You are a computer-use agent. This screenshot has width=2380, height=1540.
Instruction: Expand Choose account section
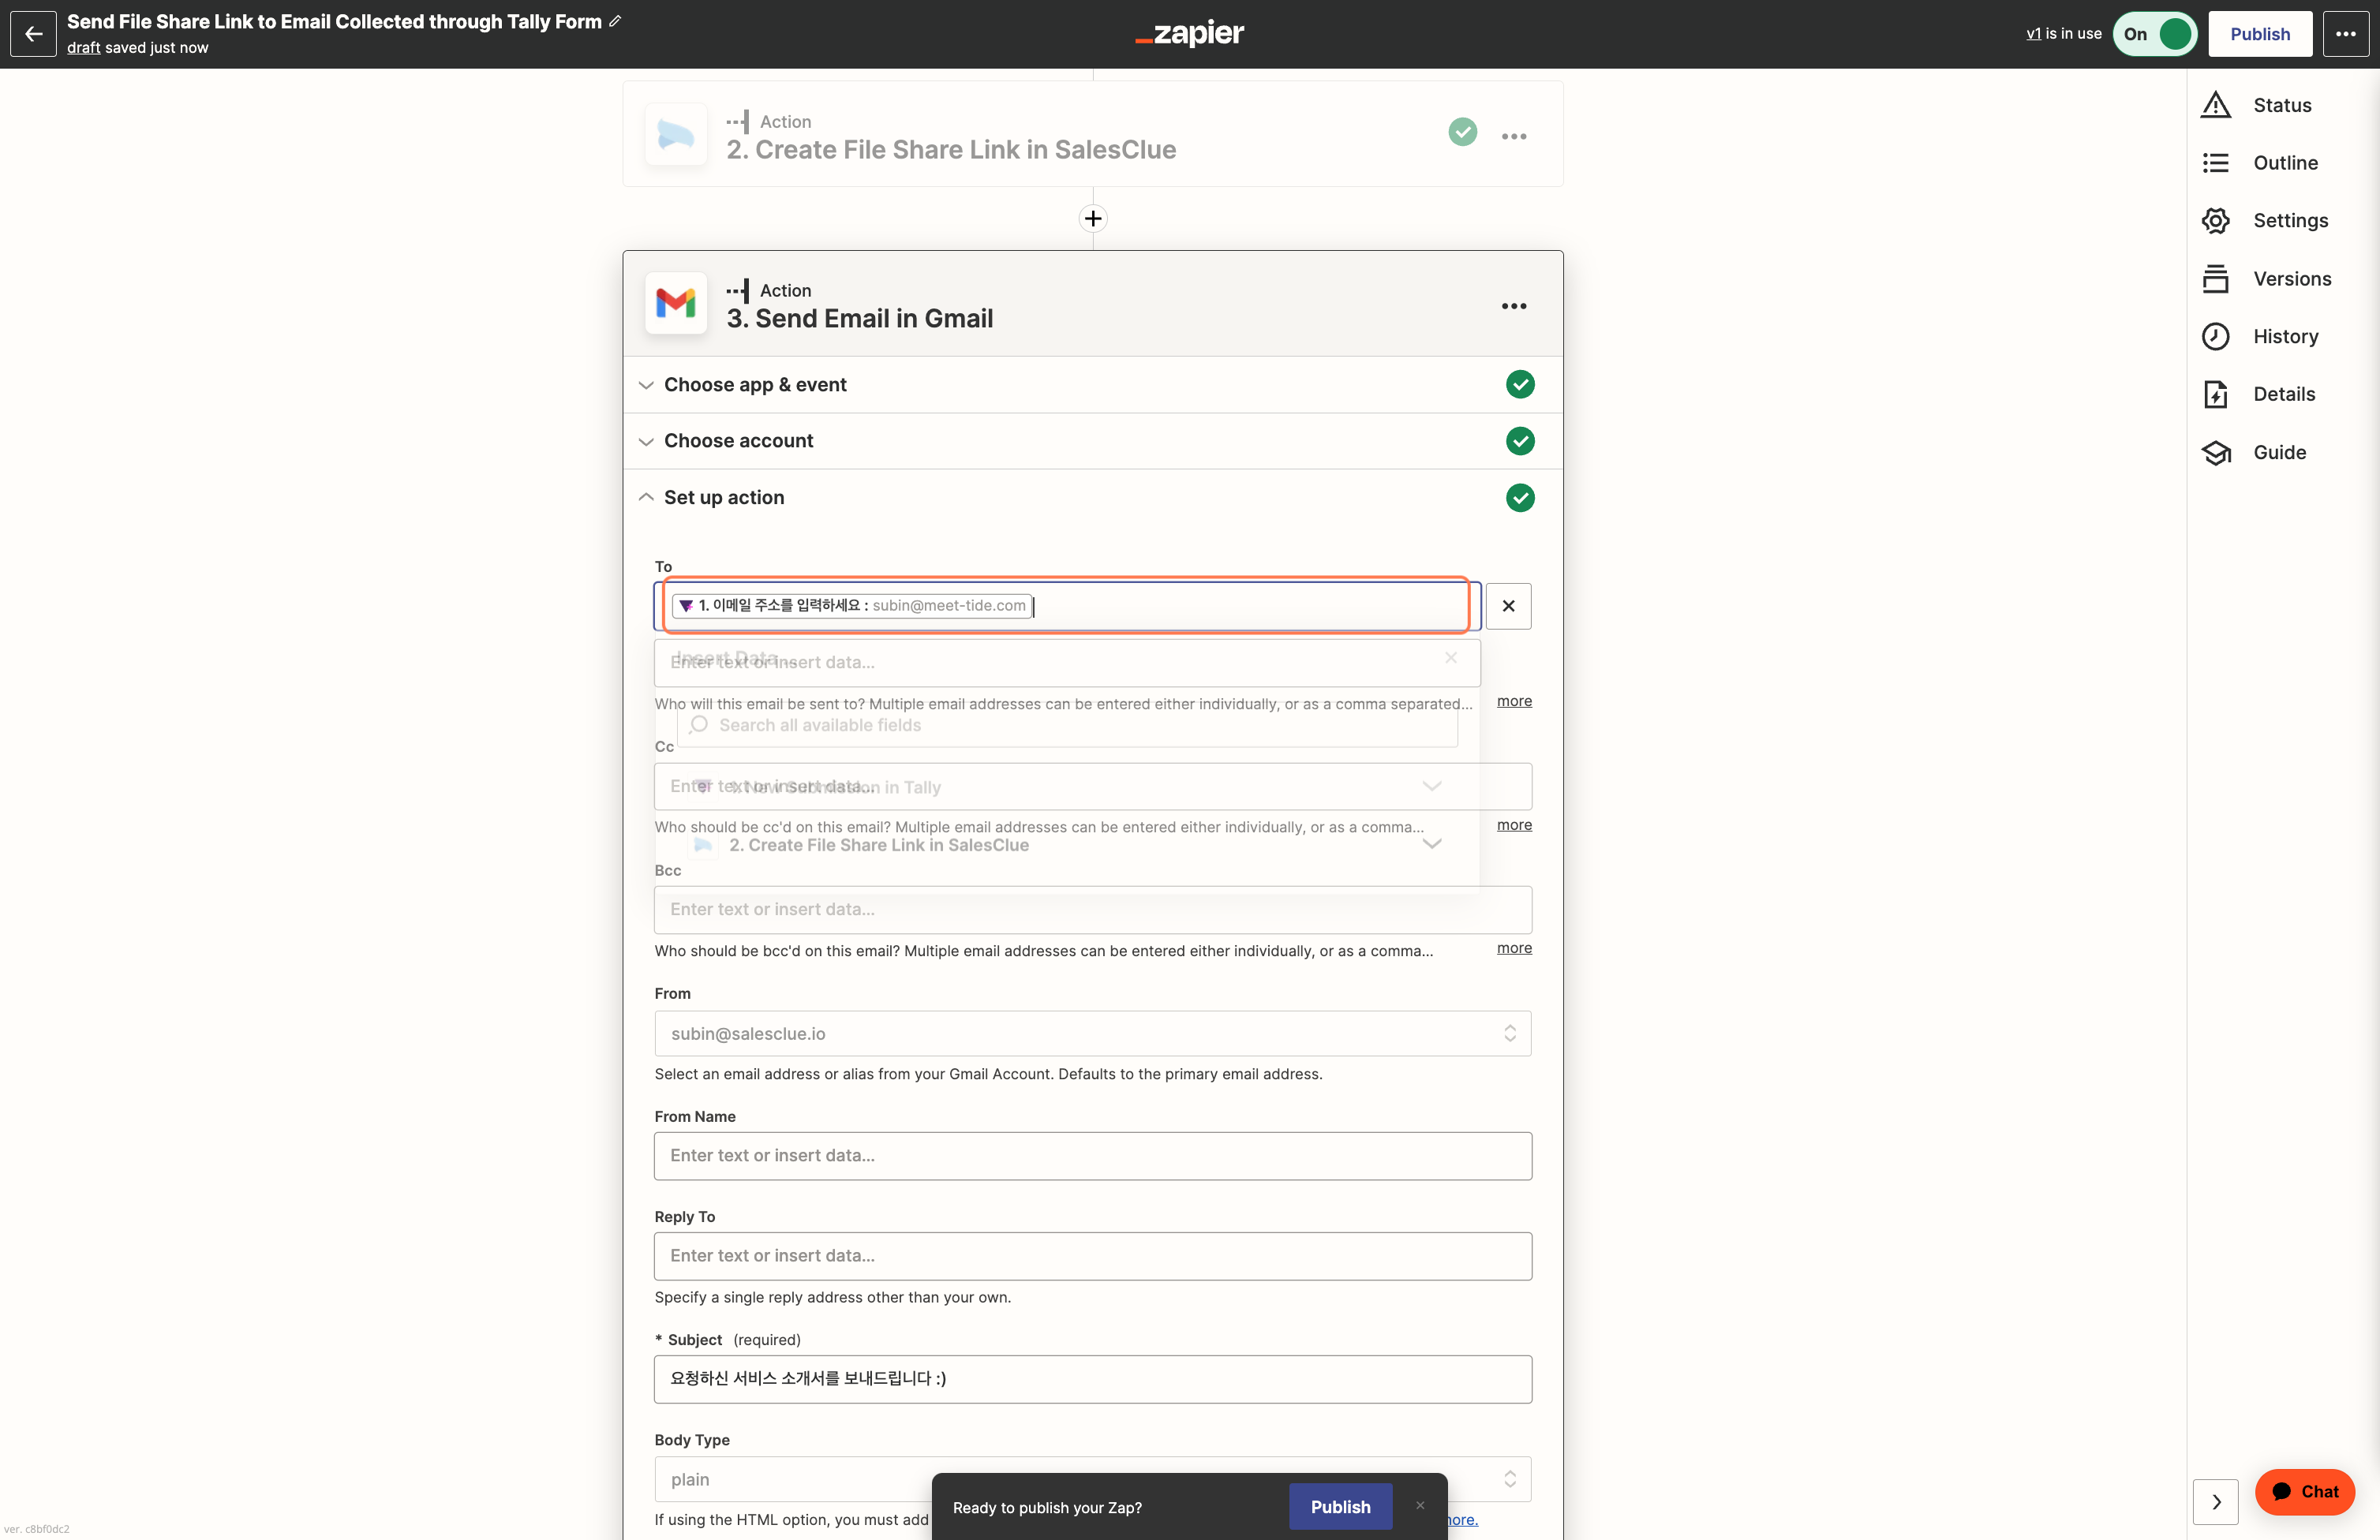(x=1092, y=441)
